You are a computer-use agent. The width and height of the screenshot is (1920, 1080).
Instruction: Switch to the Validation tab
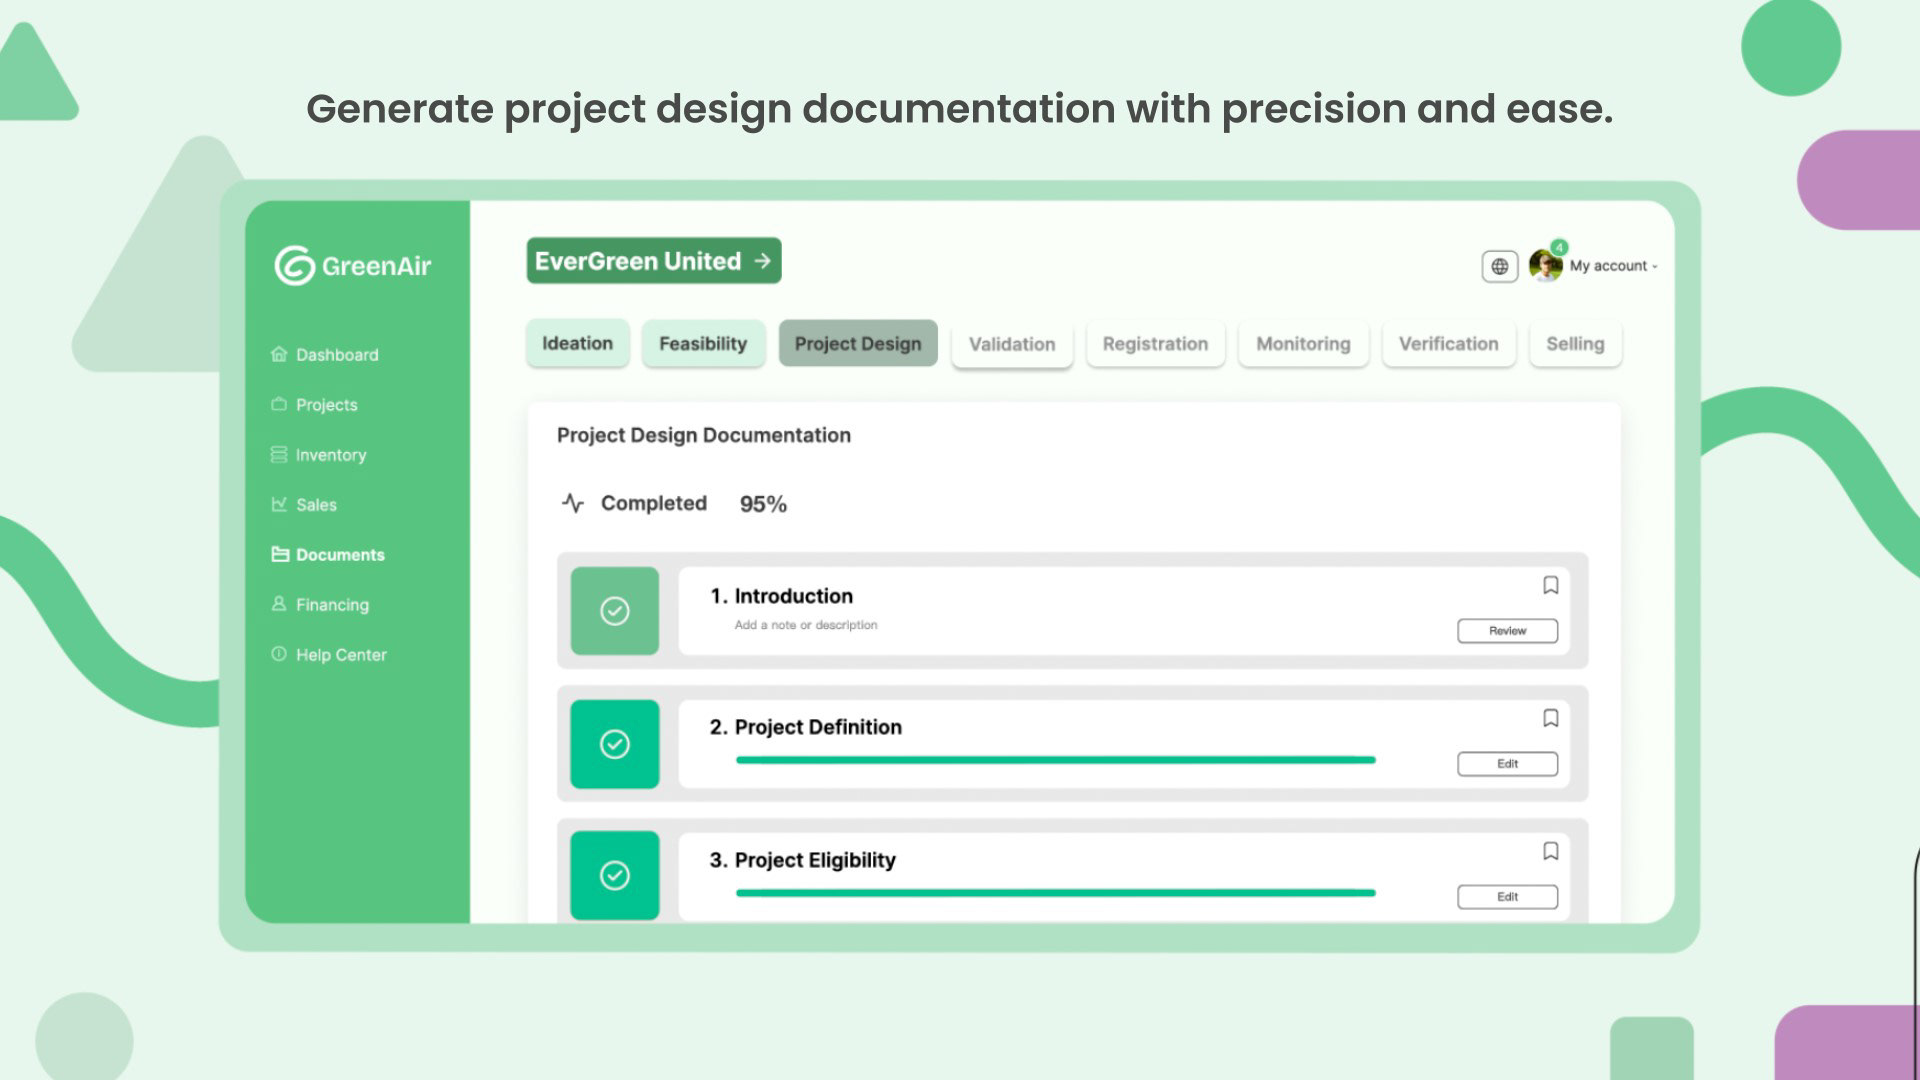point(1011,344)
